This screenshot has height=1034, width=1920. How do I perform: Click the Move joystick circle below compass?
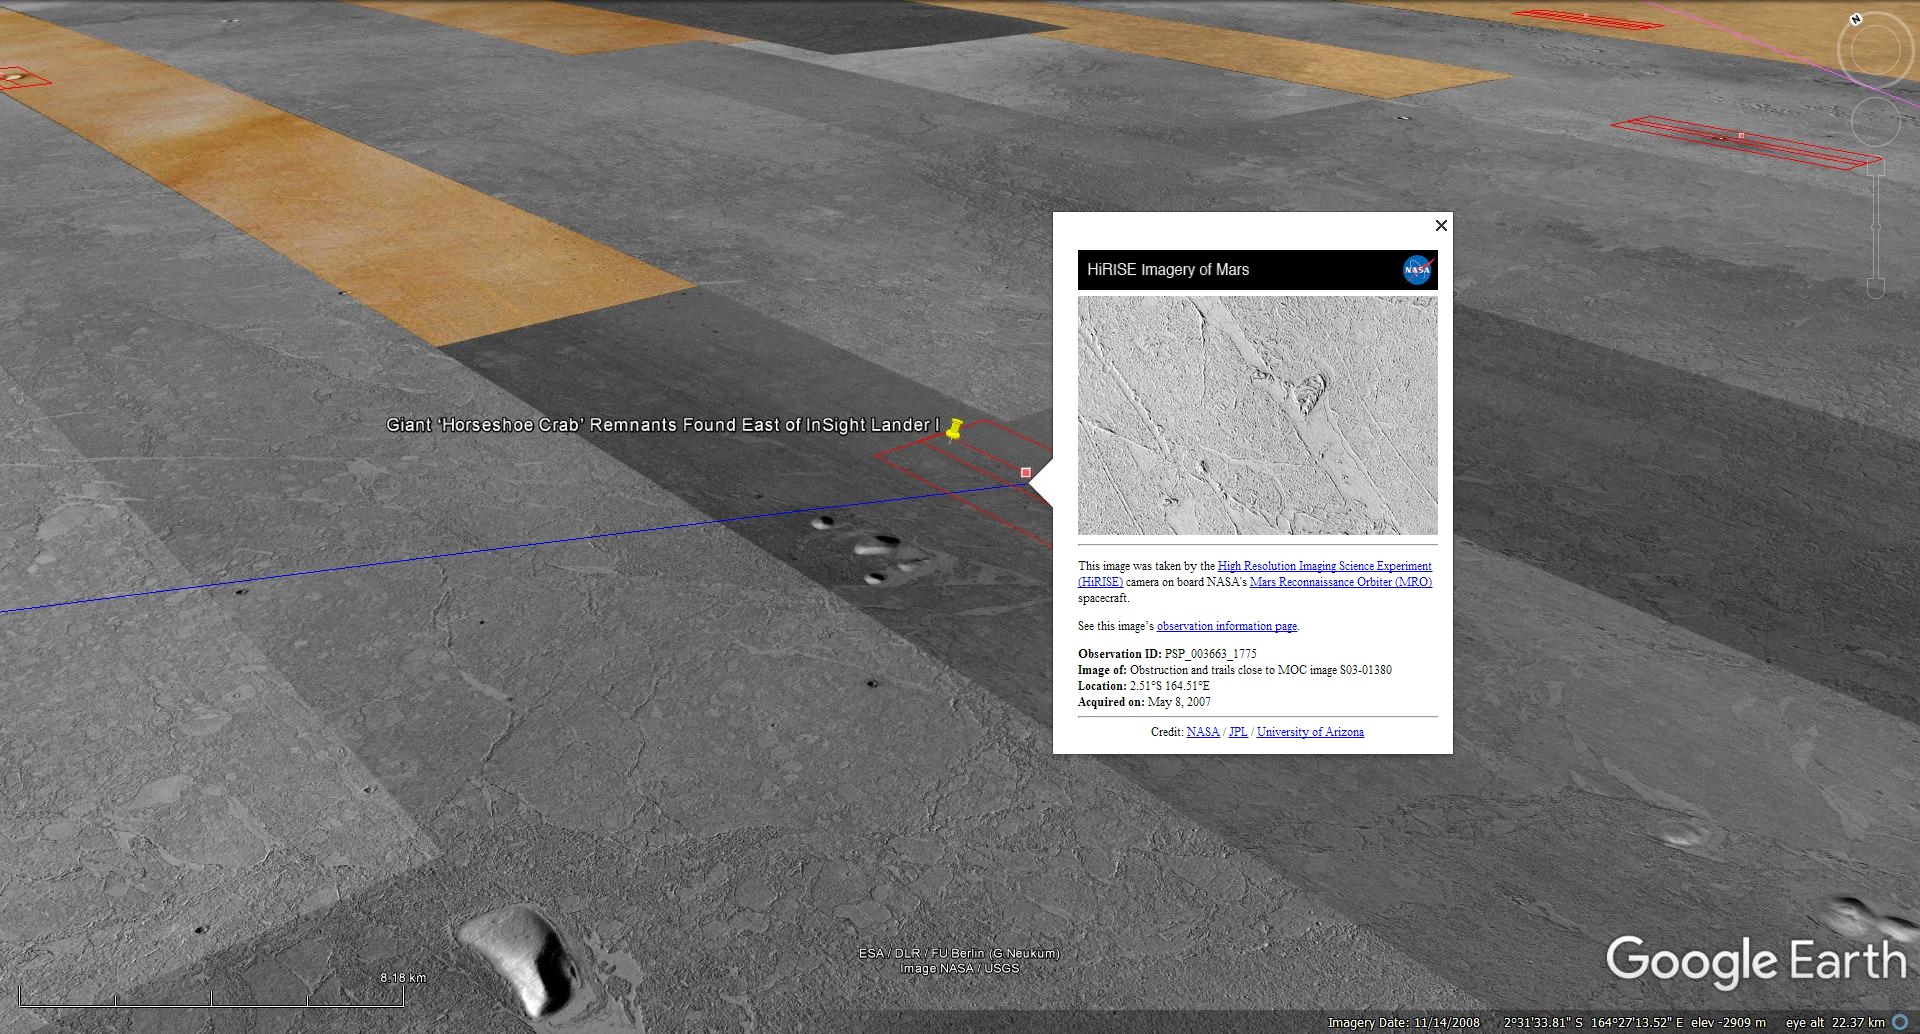pos(1875,122)
